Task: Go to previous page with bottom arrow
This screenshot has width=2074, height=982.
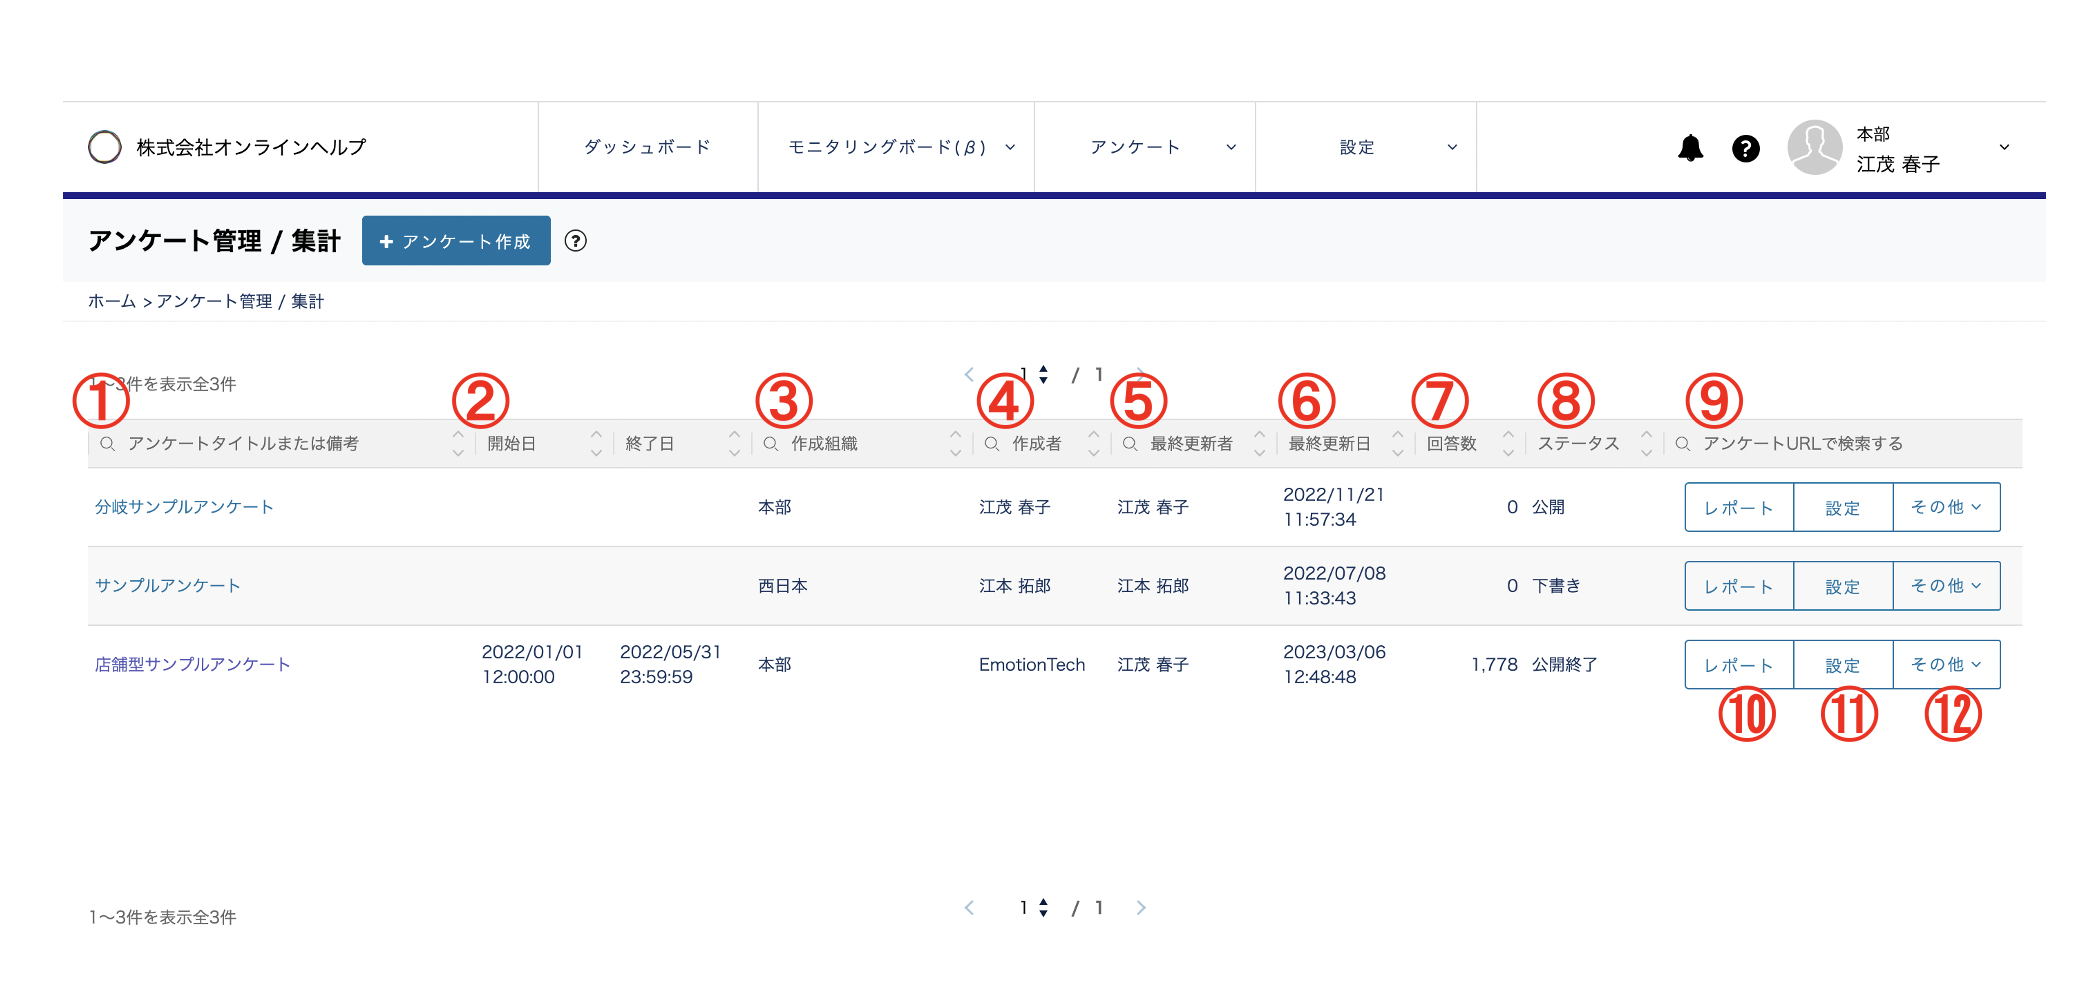Action: tap(969, 908)
